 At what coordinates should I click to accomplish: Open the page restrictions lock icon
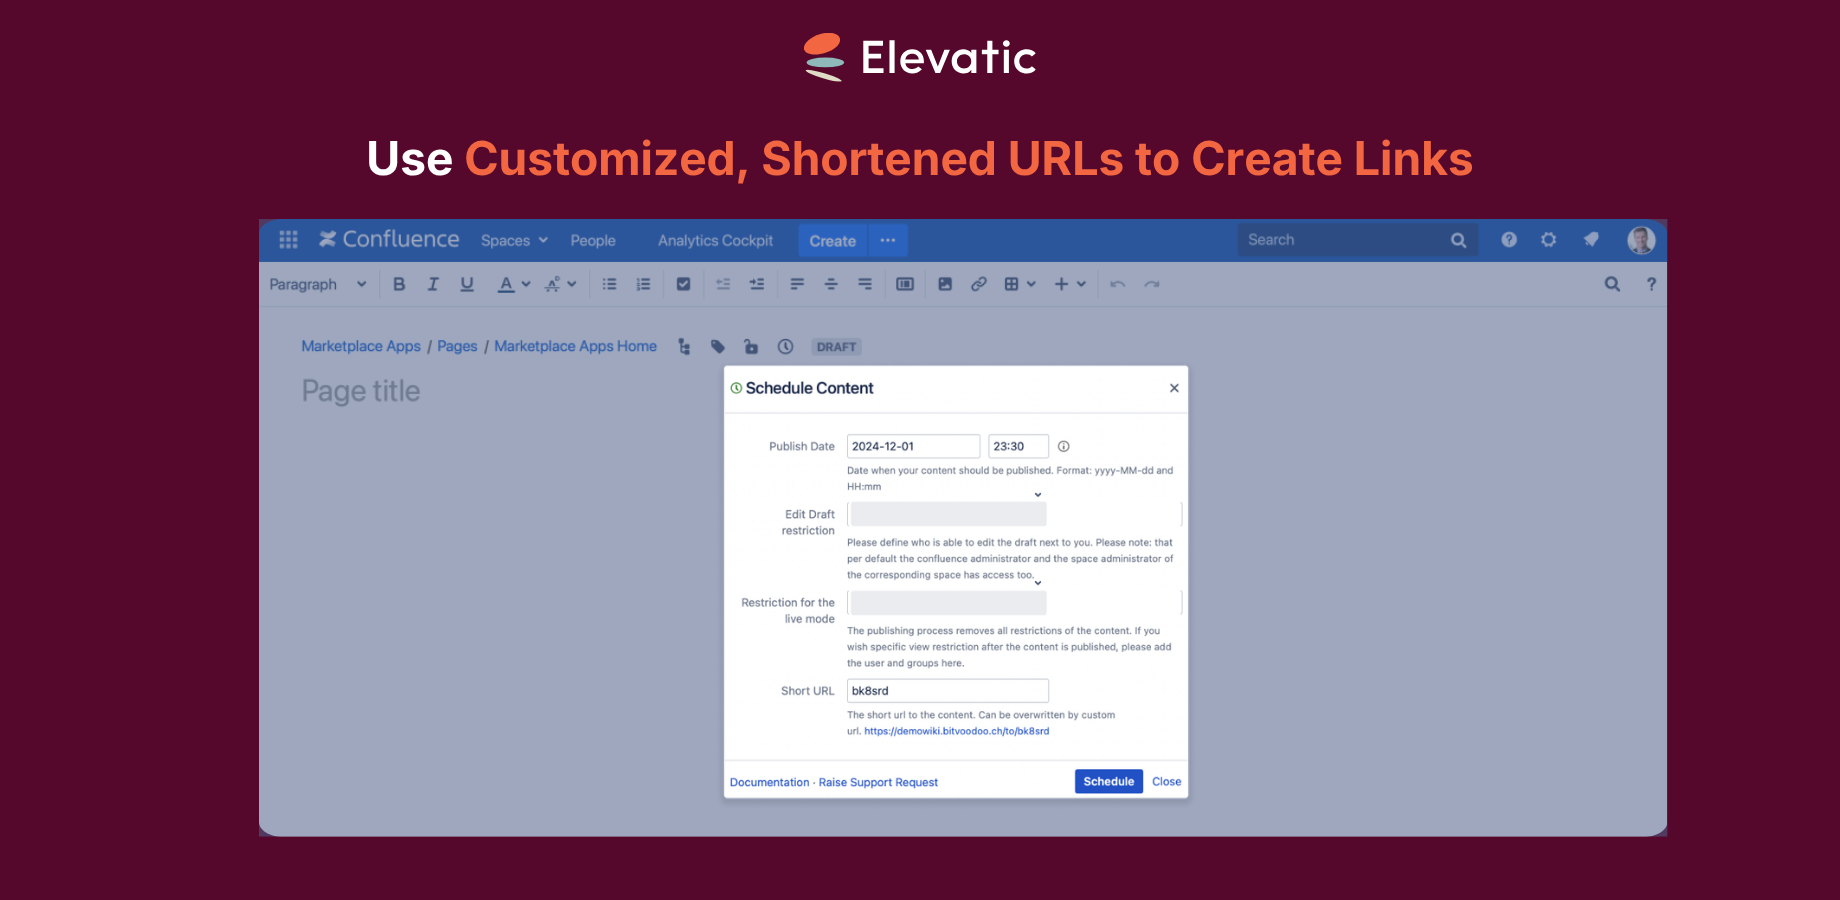pos(751,346)
